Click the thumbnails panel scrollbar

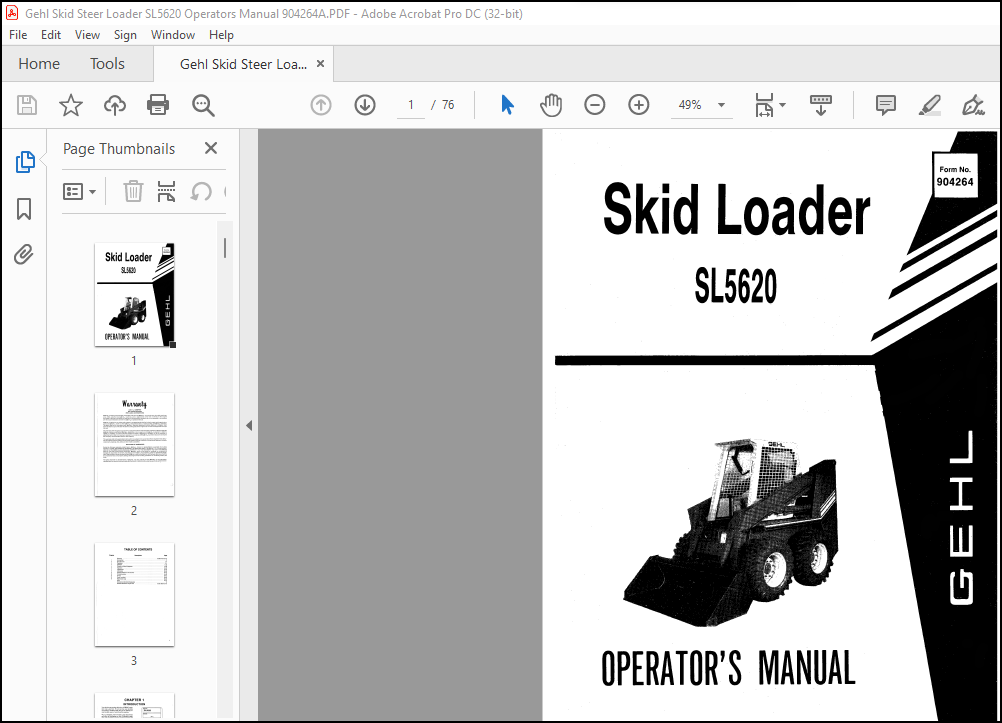[x=224, y=248]
